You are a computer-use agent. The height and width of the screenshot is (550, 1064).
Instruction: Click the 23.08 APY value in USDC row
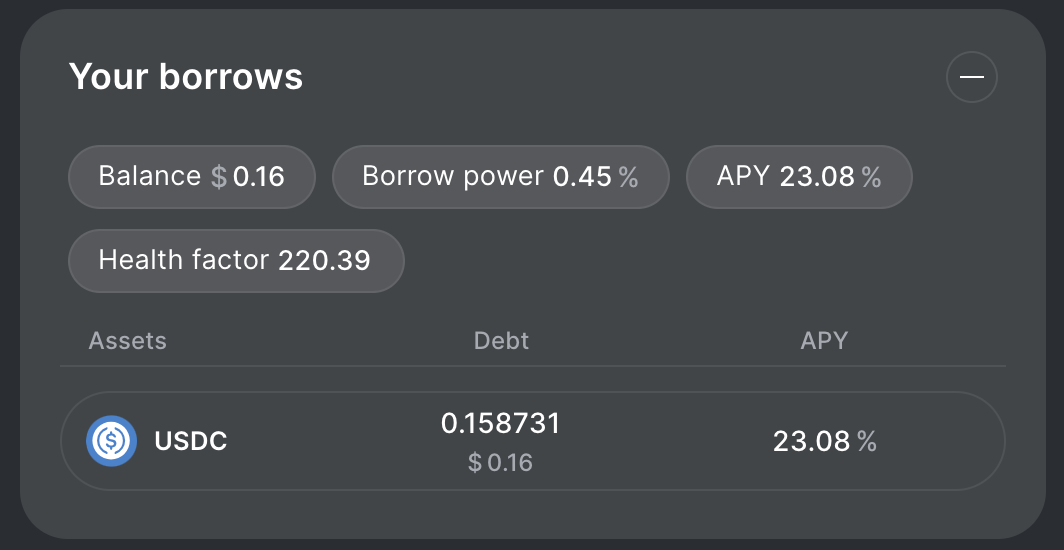[x=811, y=441]
